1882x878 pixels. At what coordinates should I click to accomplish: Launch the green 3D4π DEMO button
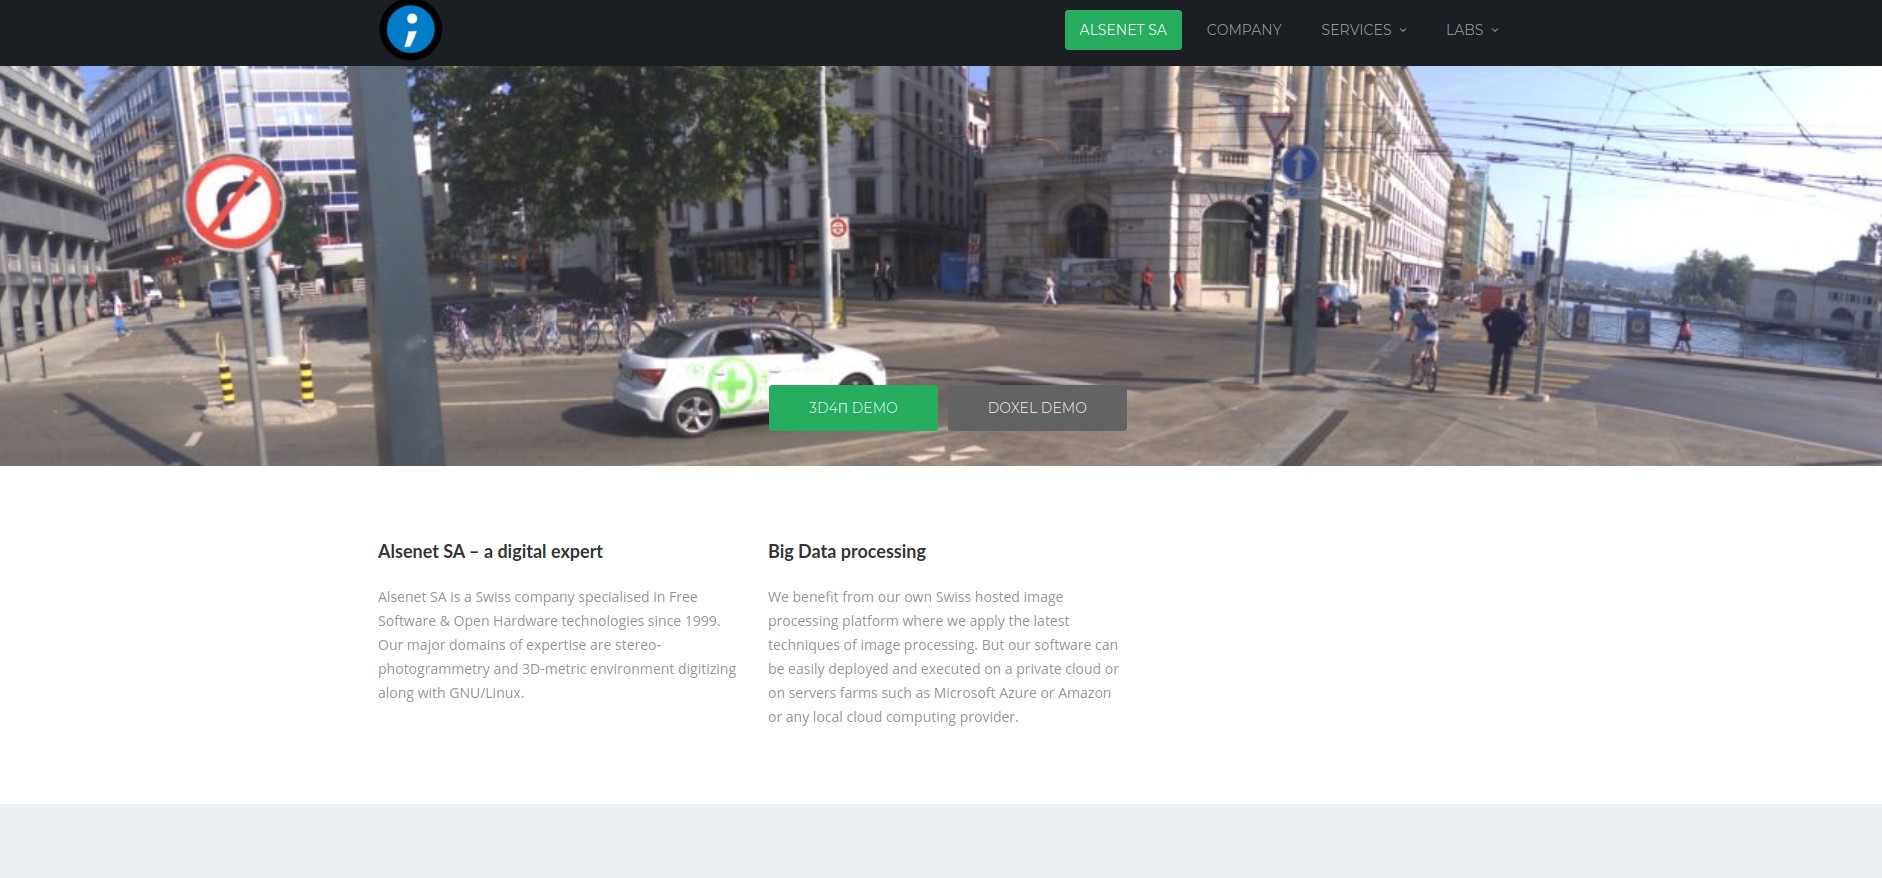click(x=852, y=408)
